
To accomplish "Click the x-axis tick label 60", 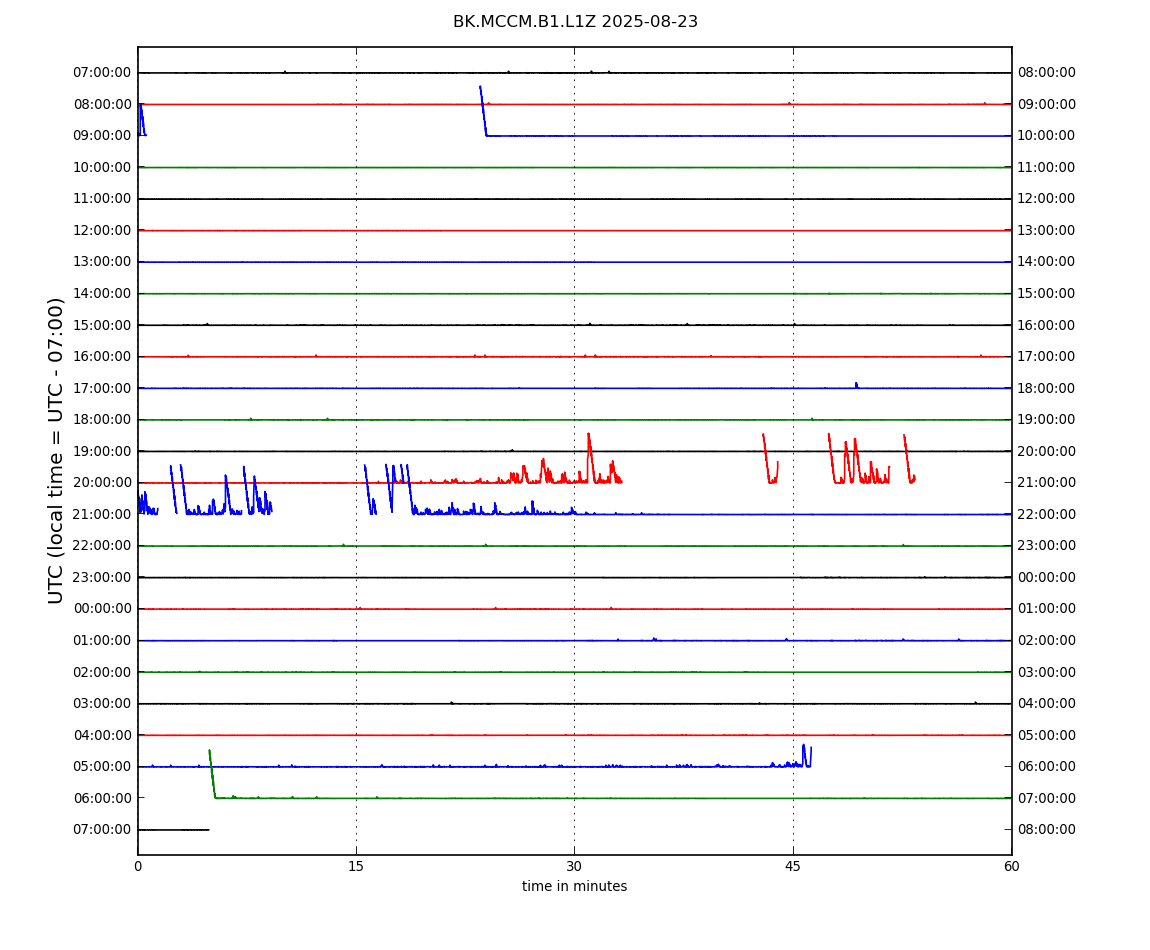I will coord(1011,866).
